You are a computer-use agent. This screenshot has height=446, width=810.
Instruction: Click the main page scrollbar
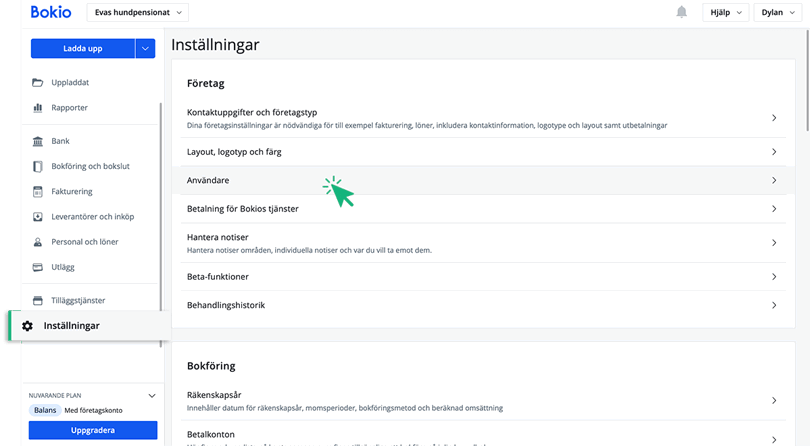[x=807, y=80]
